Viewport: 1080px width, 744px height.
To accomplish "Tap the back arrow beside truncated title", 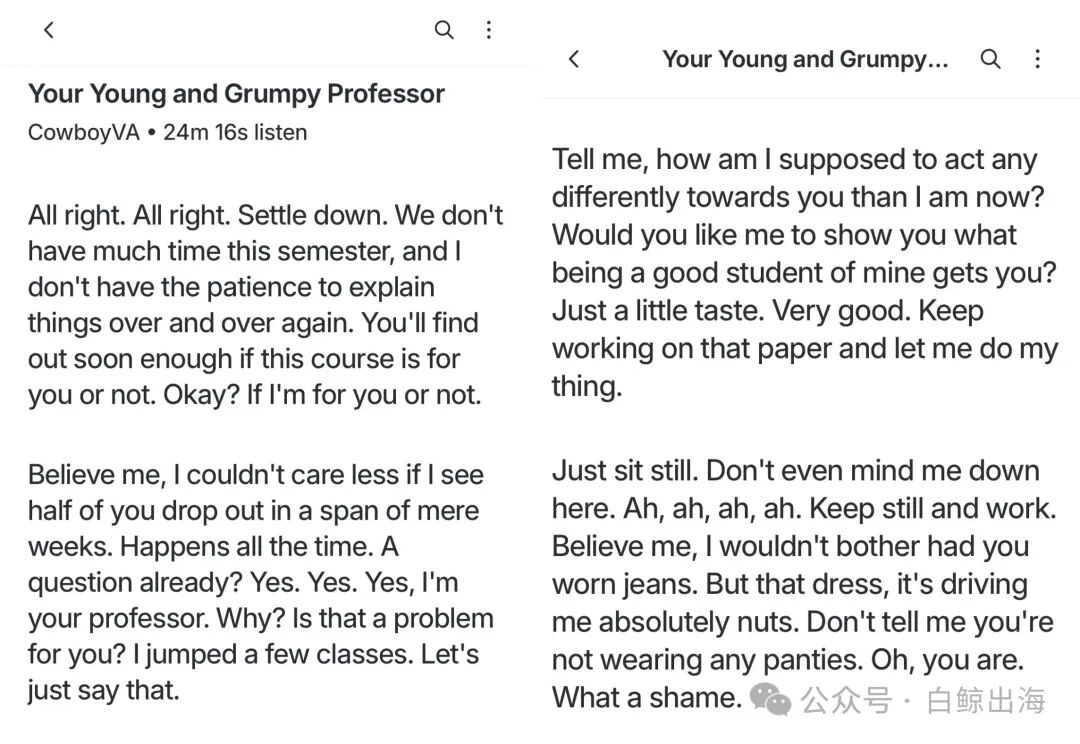I will coord(574,59).
